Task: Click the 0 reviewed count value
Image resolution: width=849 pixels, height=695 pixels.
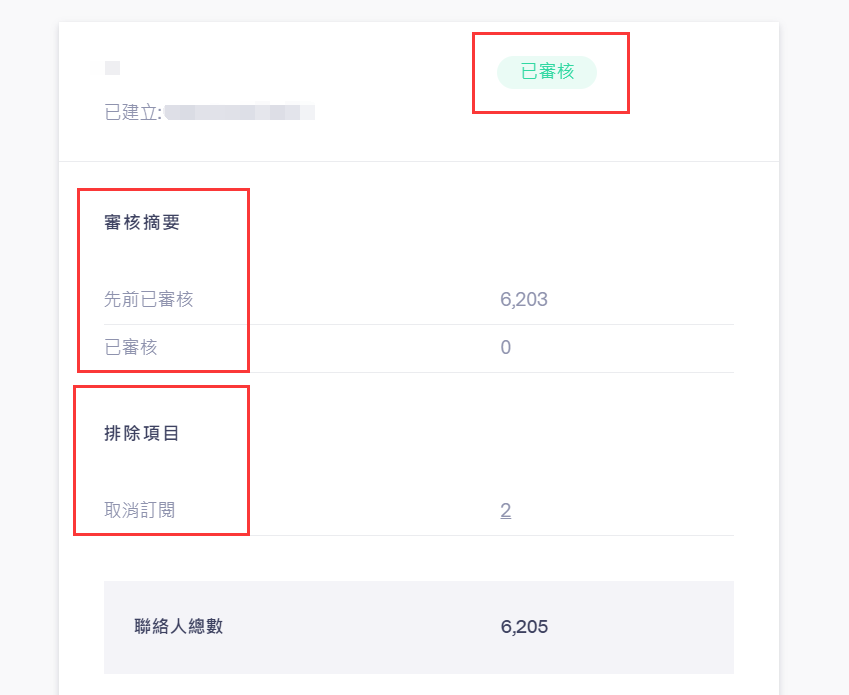Action: click(x=505, y=348)
